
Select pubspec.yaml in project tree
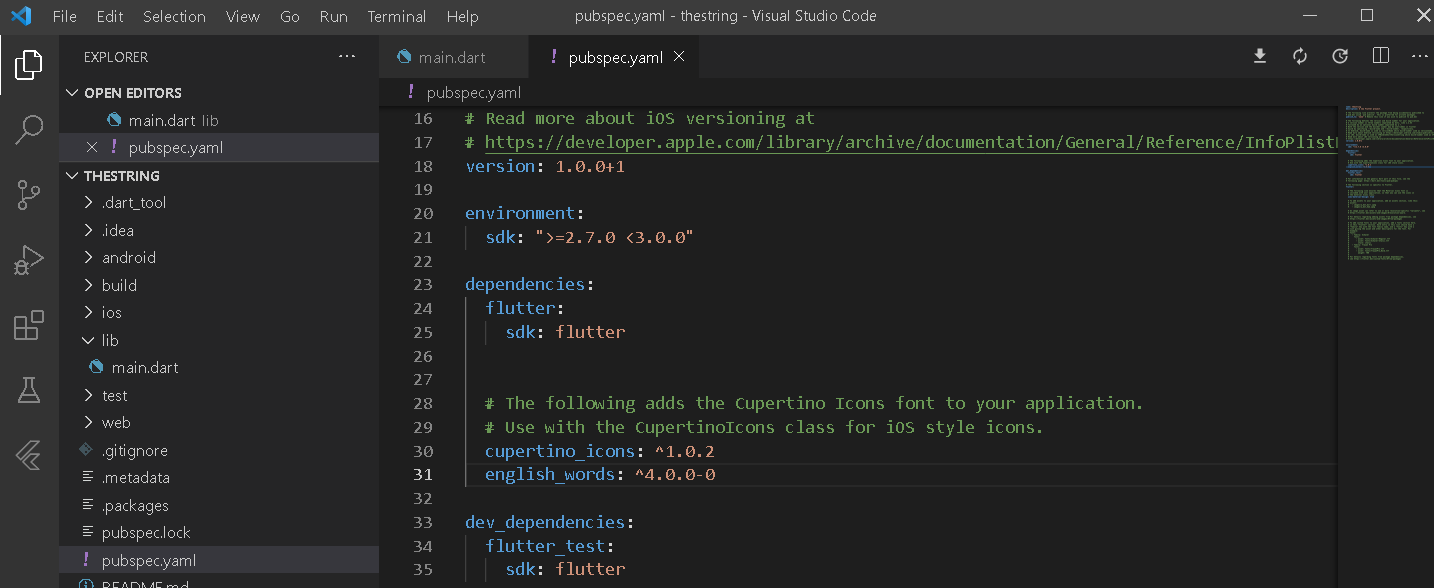[219, 560]
